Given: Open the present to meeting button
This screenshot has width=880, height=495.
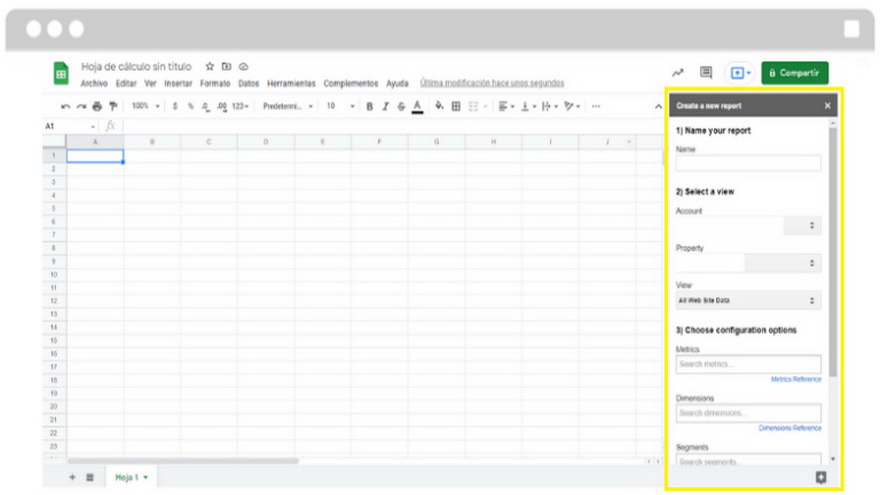Looking at the screenshot, I should pos(740,73).
